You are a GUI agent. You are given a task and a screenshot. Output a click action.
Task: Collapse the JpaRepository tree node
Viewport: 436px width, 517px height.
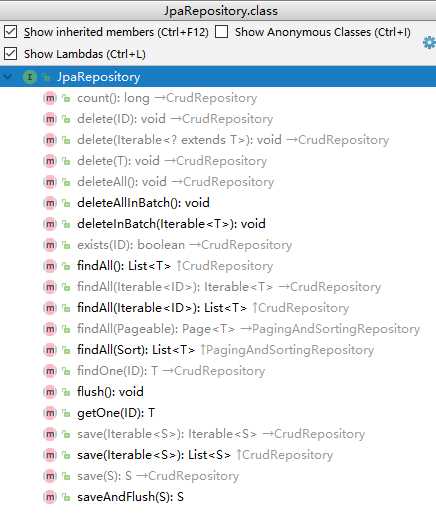click(x=8, y=77)
